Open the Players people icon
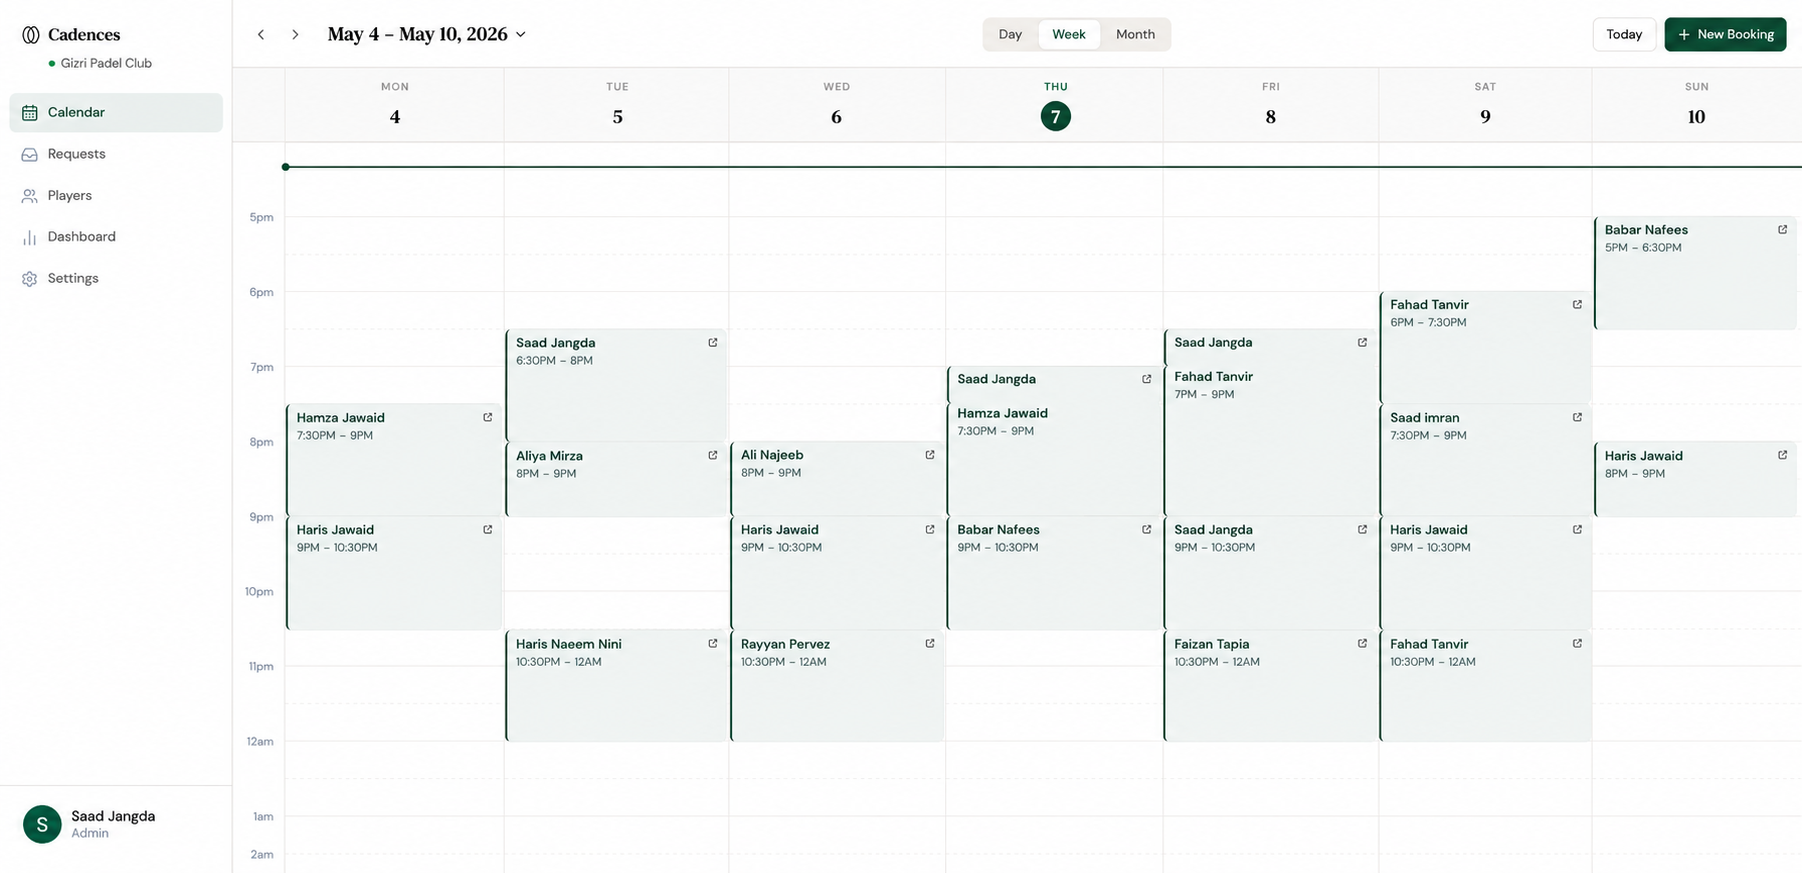This screenshot has width=1802, height=873. (30, 196)
